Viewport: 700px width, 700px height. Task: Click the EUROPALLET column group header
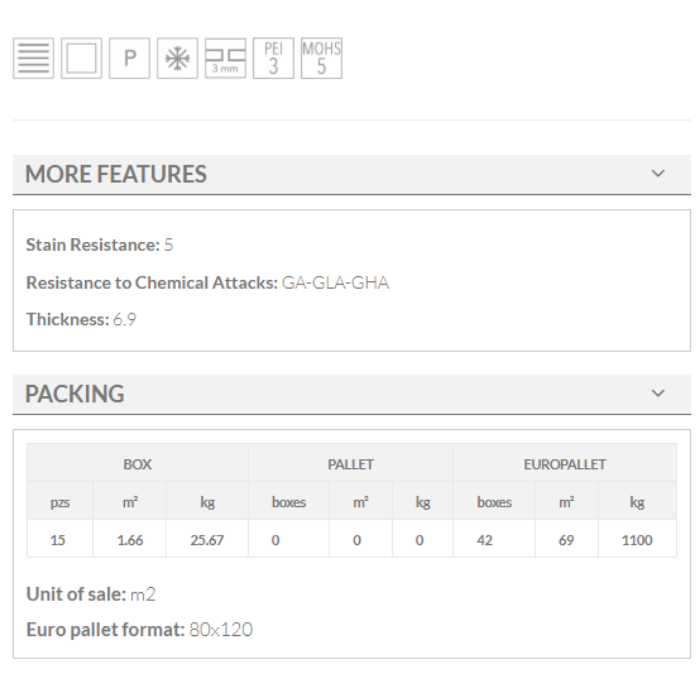(564, 464)
